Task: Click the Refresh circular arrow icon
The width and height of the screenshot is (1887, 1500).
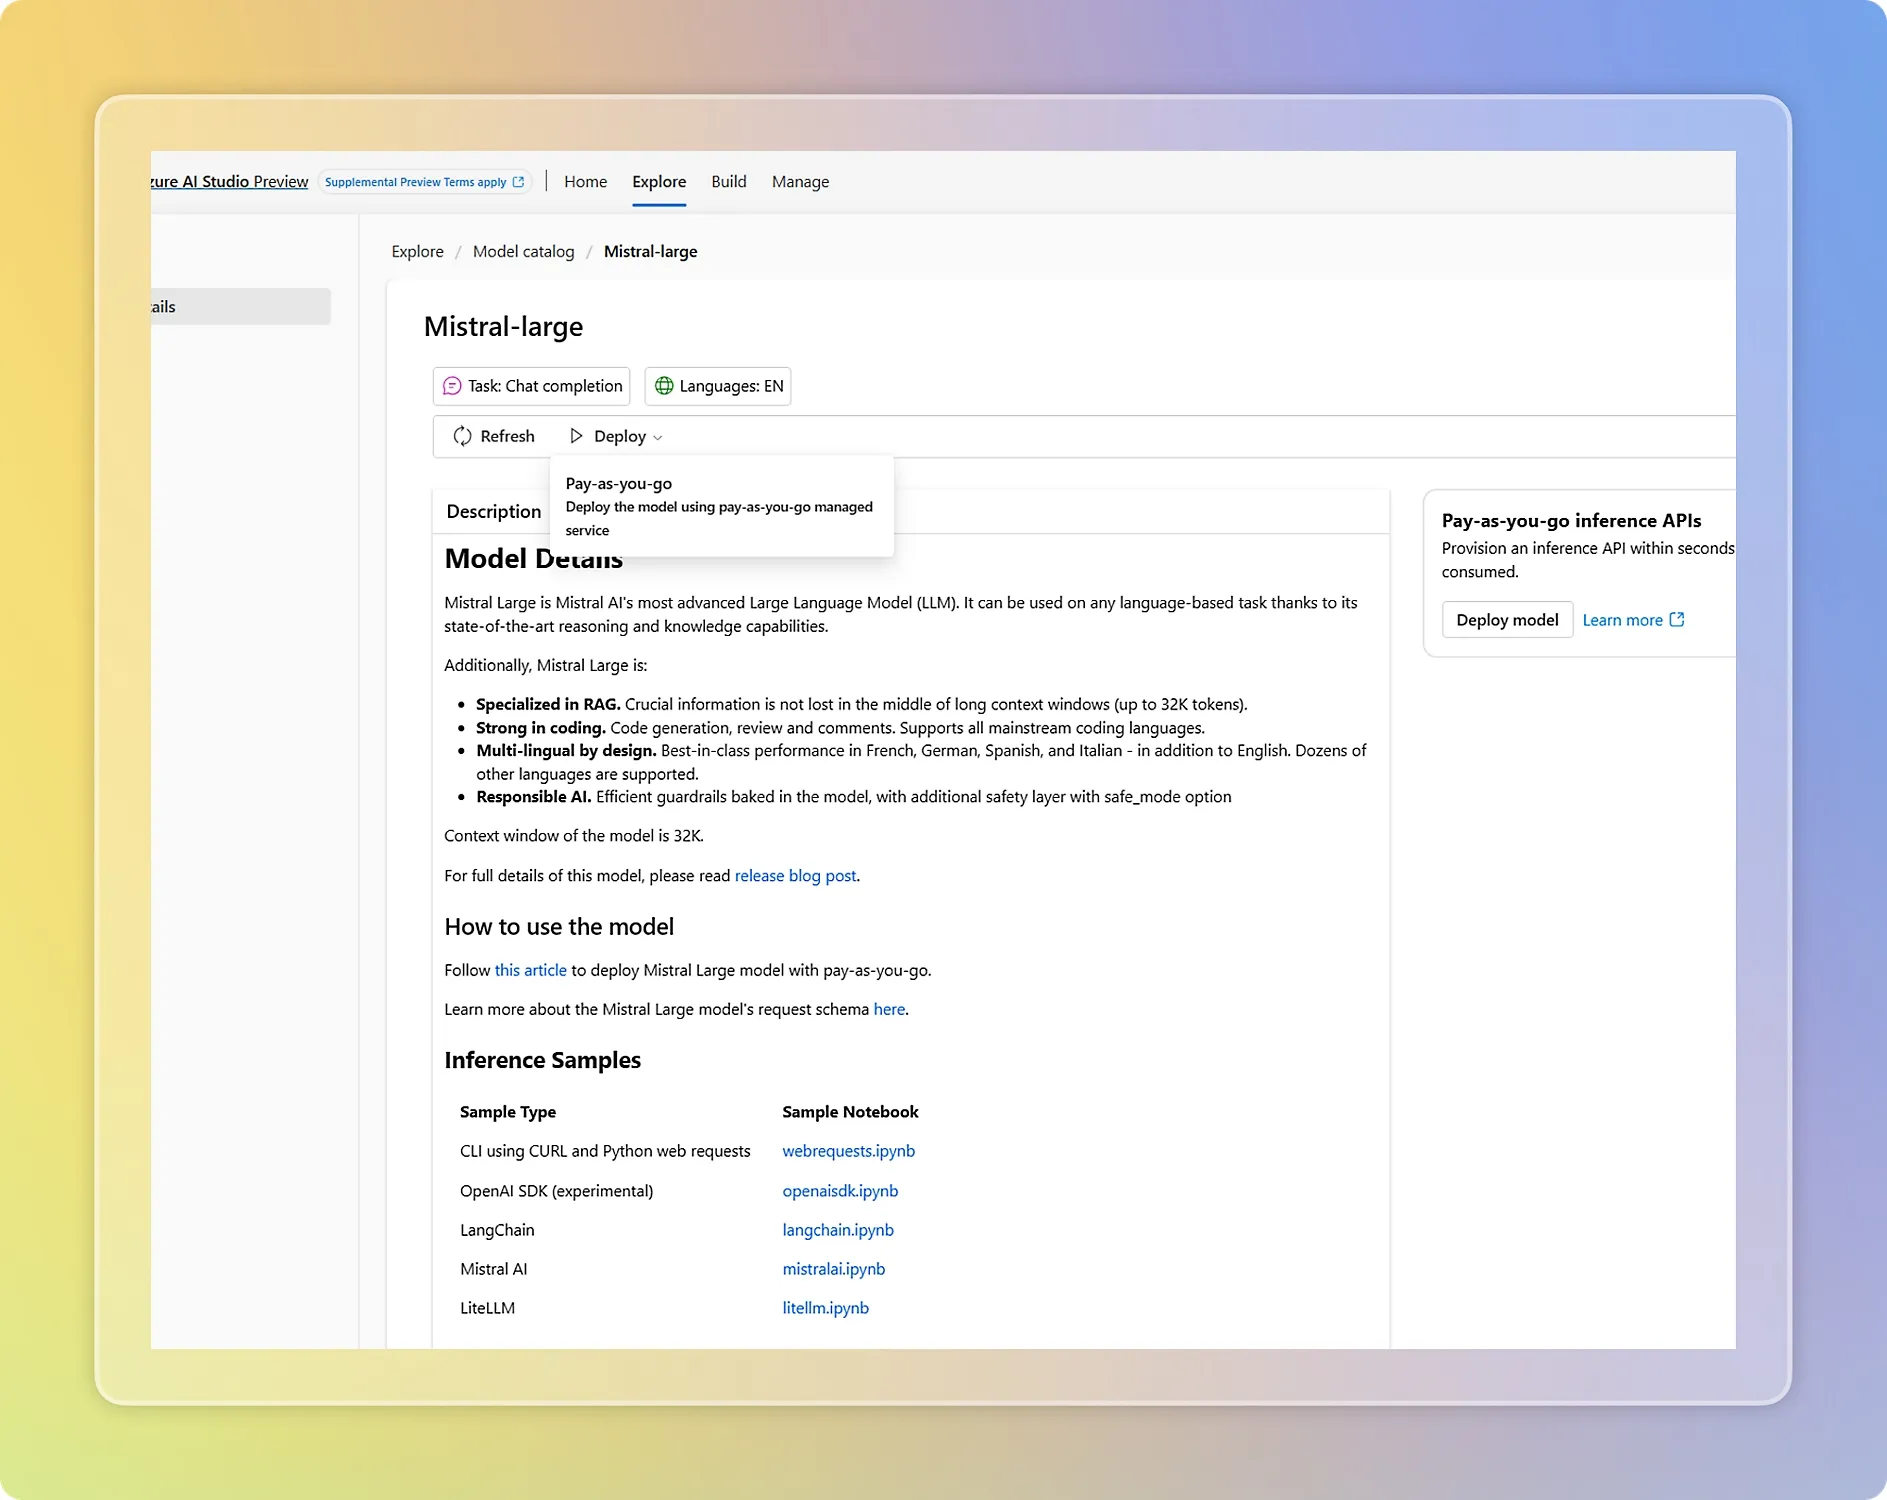Action: (x=462, y=436)
